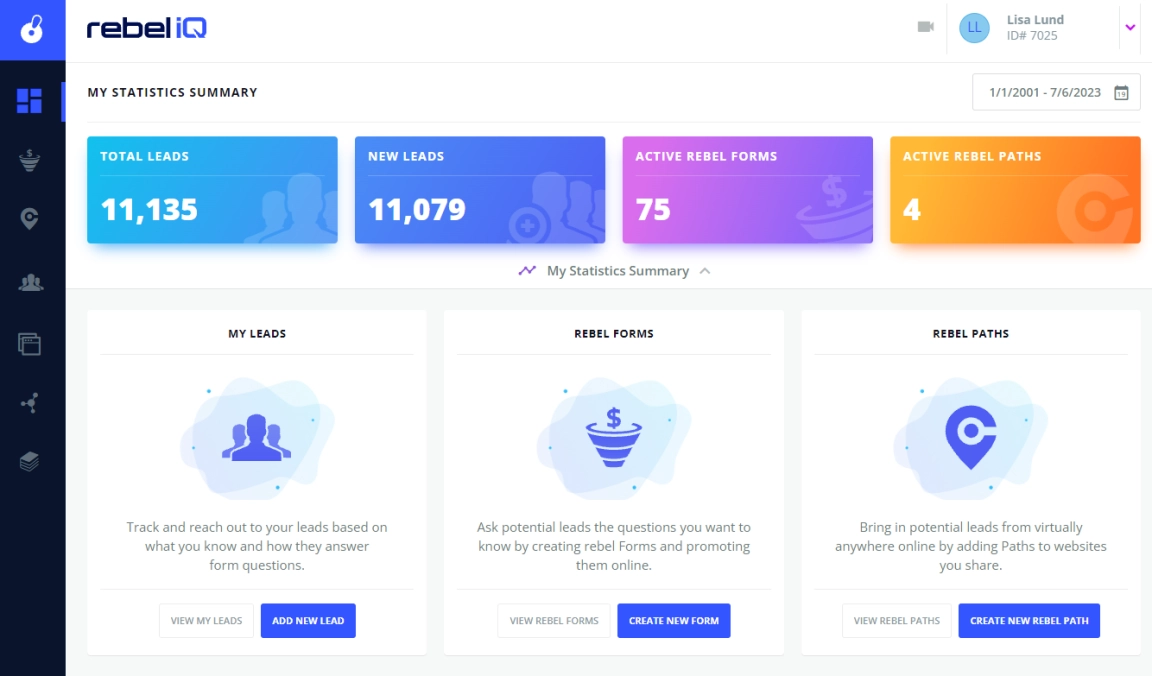The image size is (1152, 676).
Task: Open the Rebel Paths pin sidebar icon
Action: 29,219
